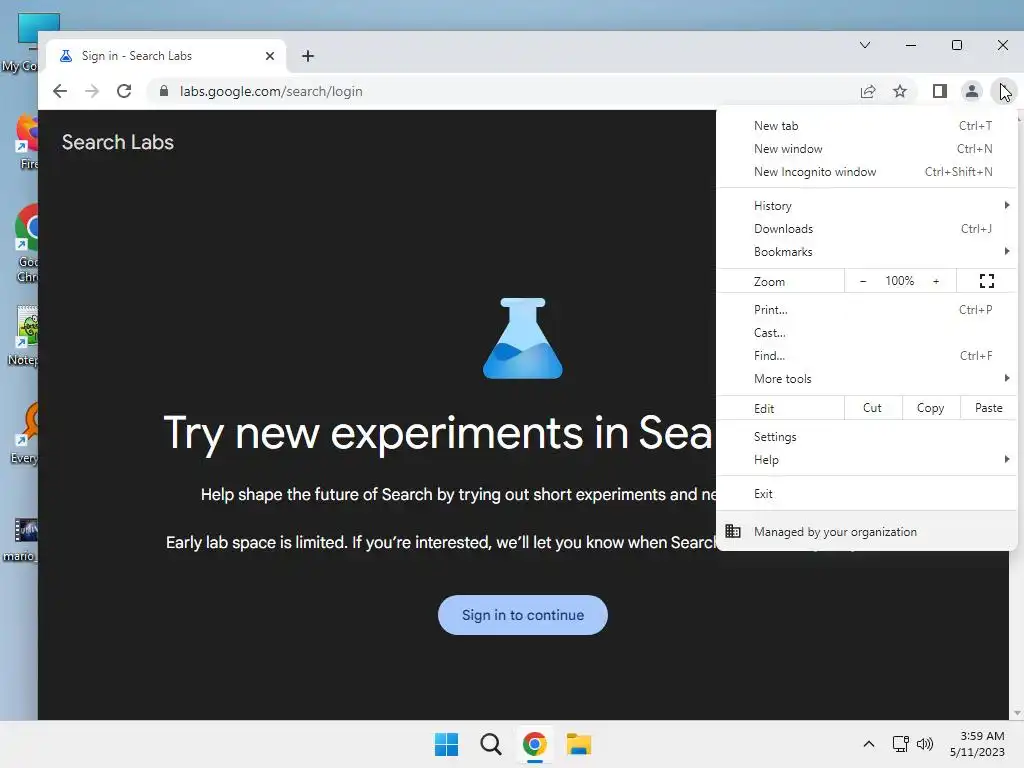Close the Sign in - Search Labs tab
The width and height of the screenshot is (1024, 768).
270,56
